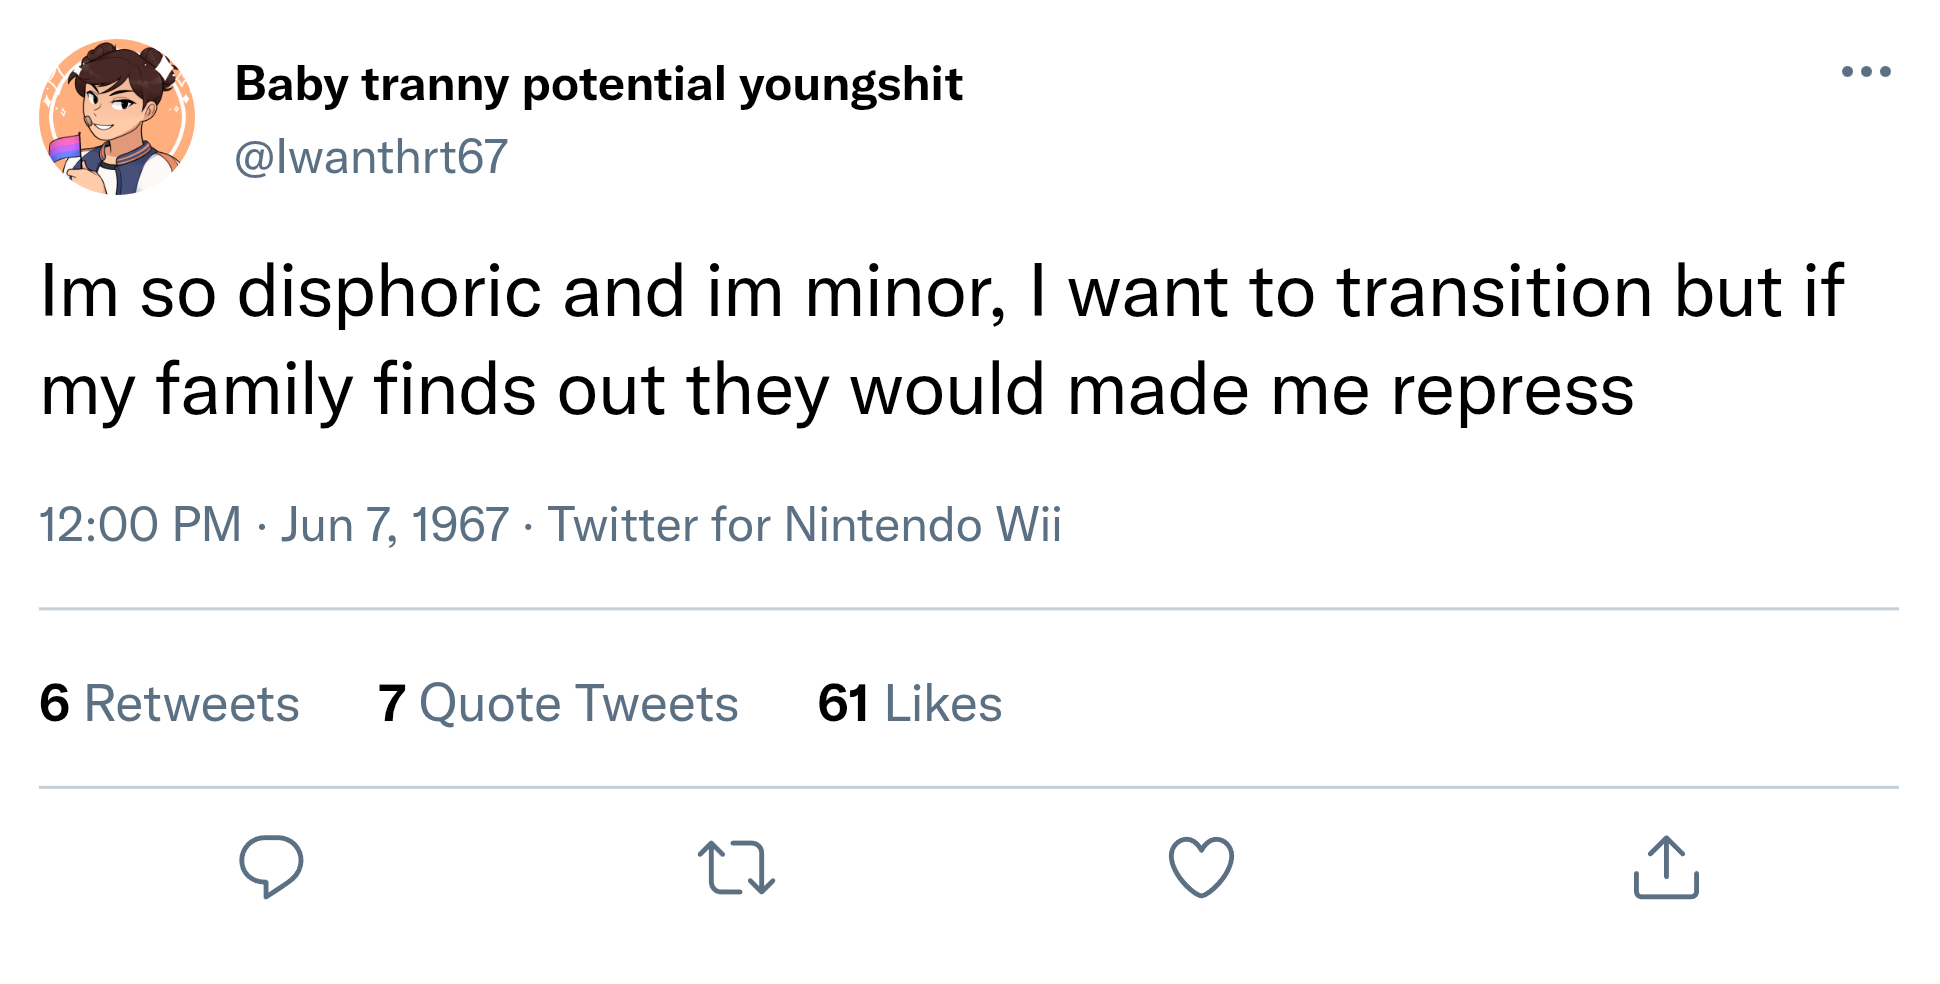
Task: Open the cartoon profile avatar
Action: pyautogui.click(x=117, y=117)
